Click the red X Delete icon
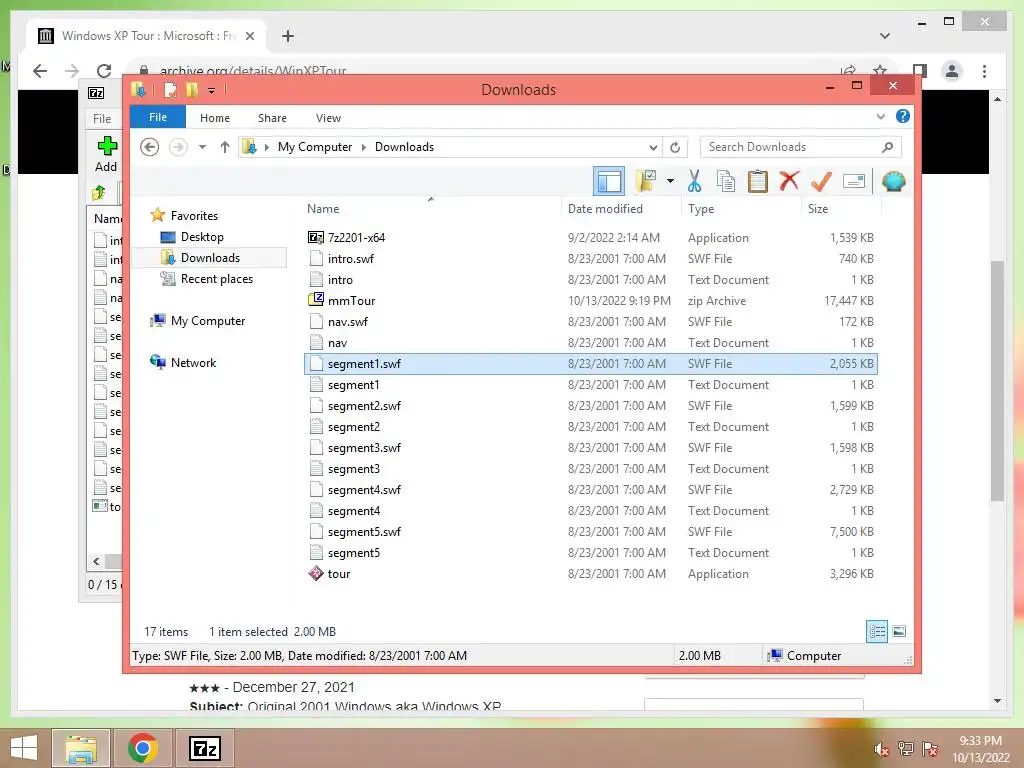The height and width of the screenshot is (768, 1024). [x=789, y=181]
